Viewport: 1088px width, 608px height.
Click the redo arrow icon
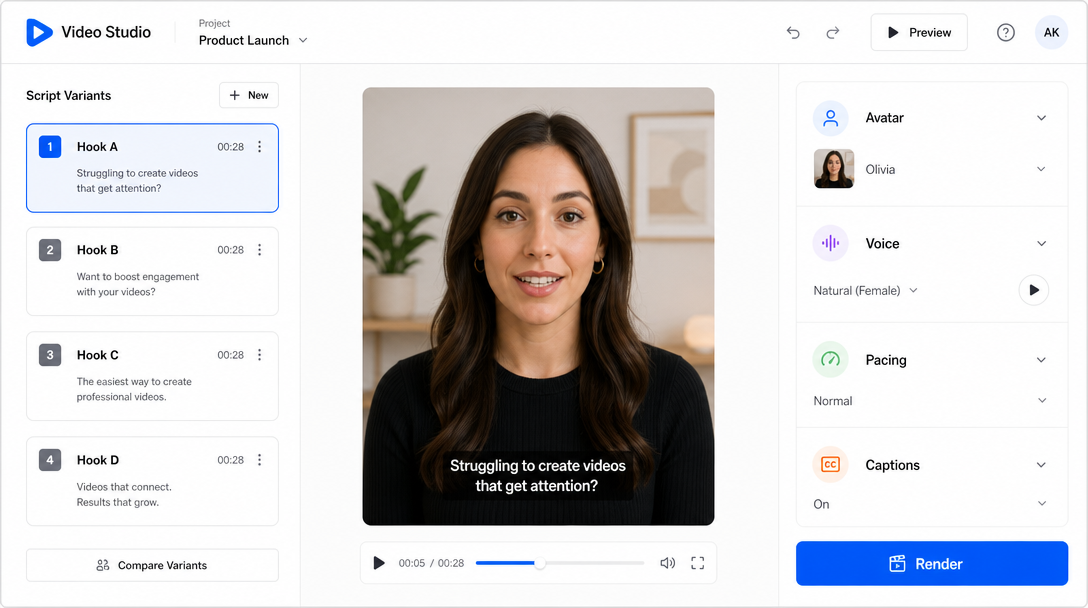[833, 33]
